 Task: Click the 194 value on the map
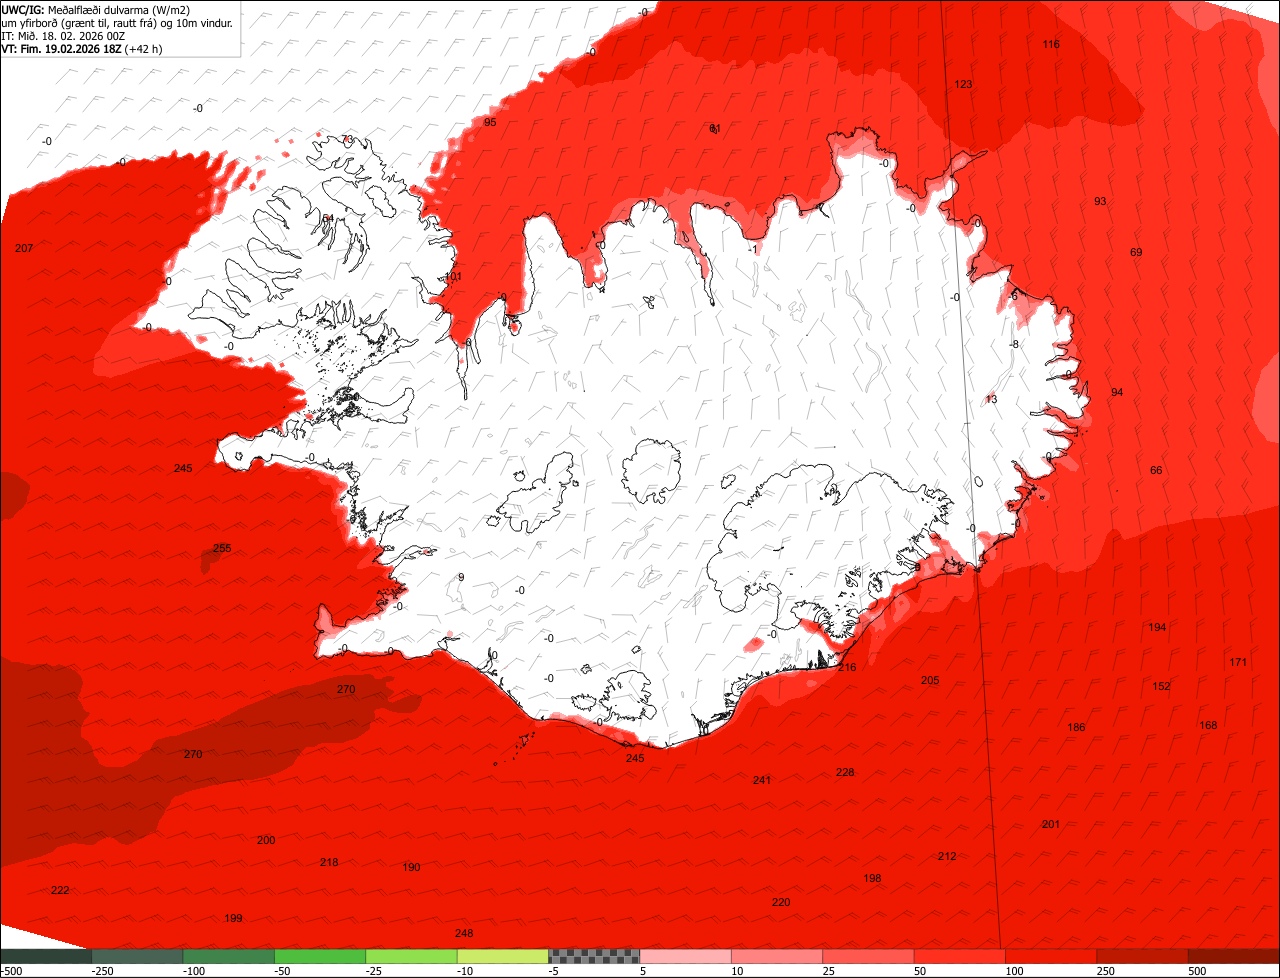[1157, 627]
